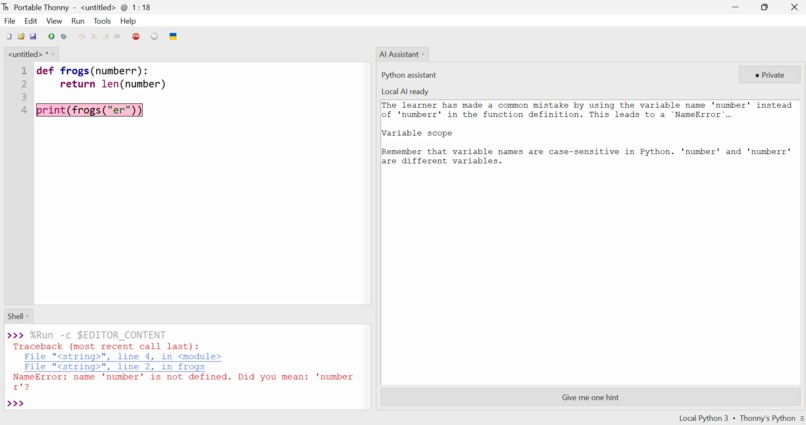
Task: Open the Run menu
Action: point(78,21)
